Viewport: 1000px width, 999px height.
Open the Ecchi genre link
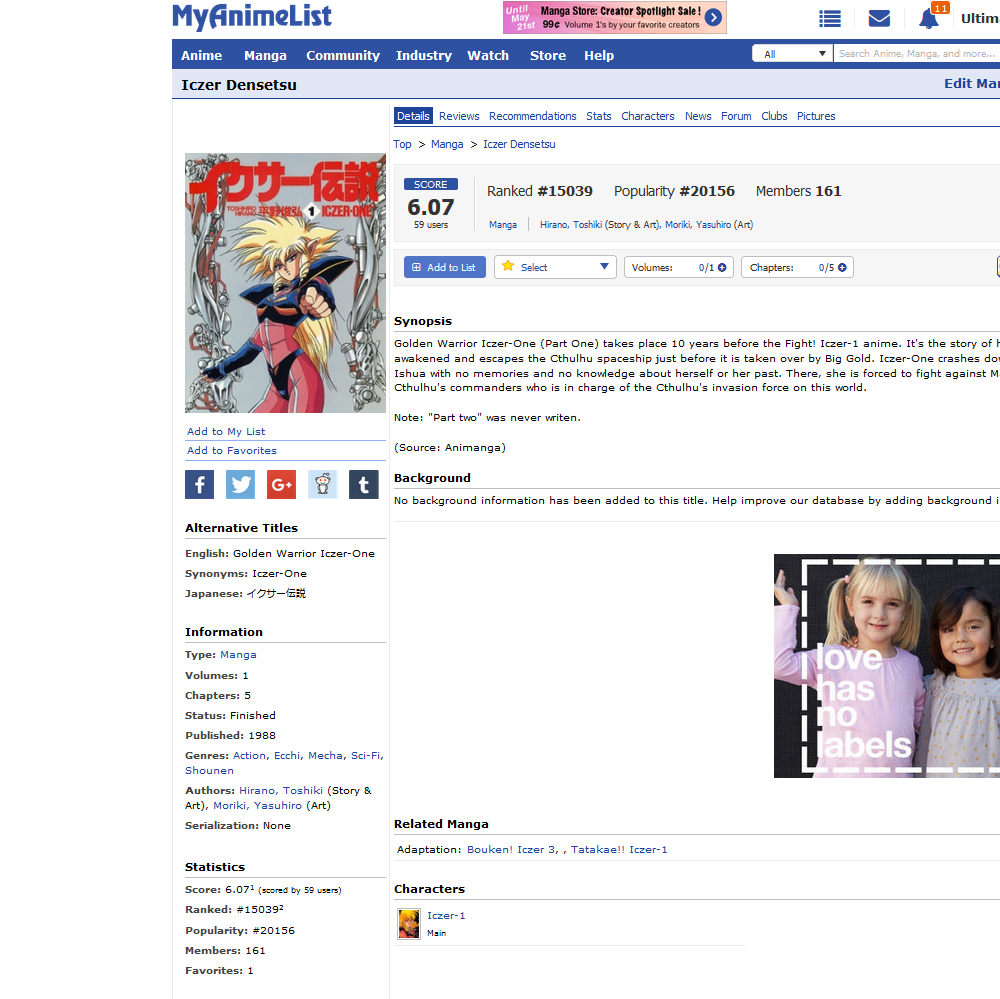pos(287,755)
